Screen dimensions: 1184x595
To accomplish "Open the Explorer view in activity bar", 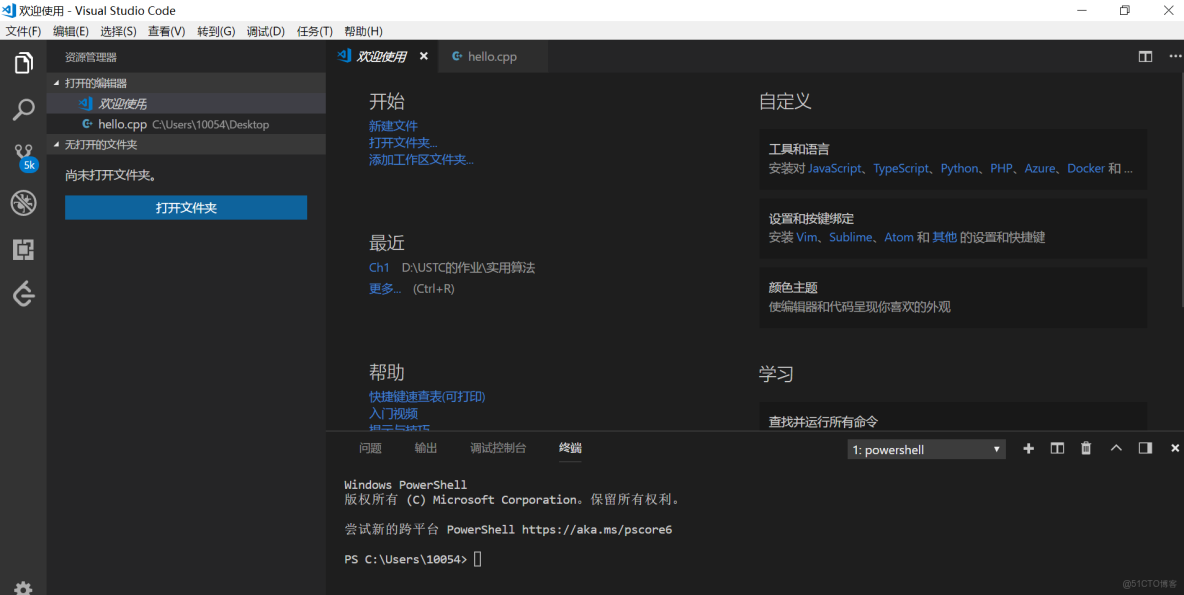I will 23,63.
